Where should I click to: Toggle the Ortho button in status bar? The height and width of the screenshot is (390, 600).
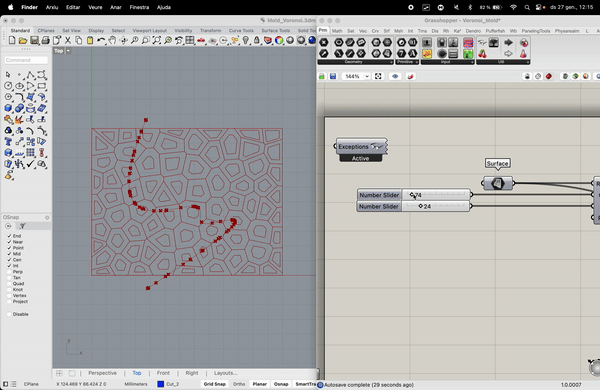click(239, 384)
